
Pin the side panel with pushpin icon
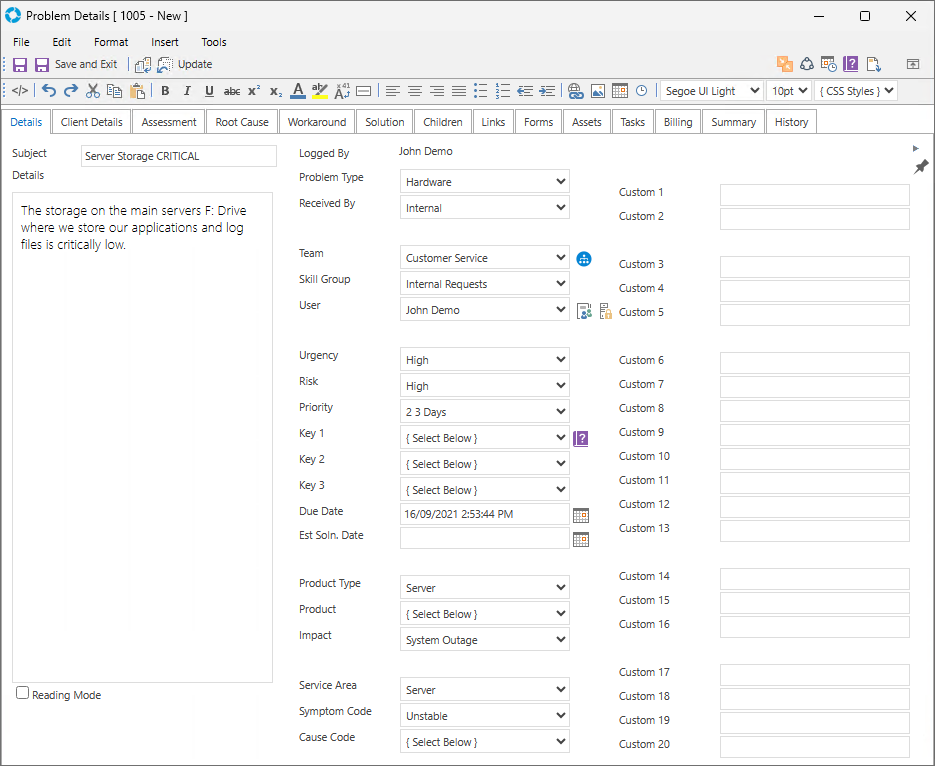921,167
